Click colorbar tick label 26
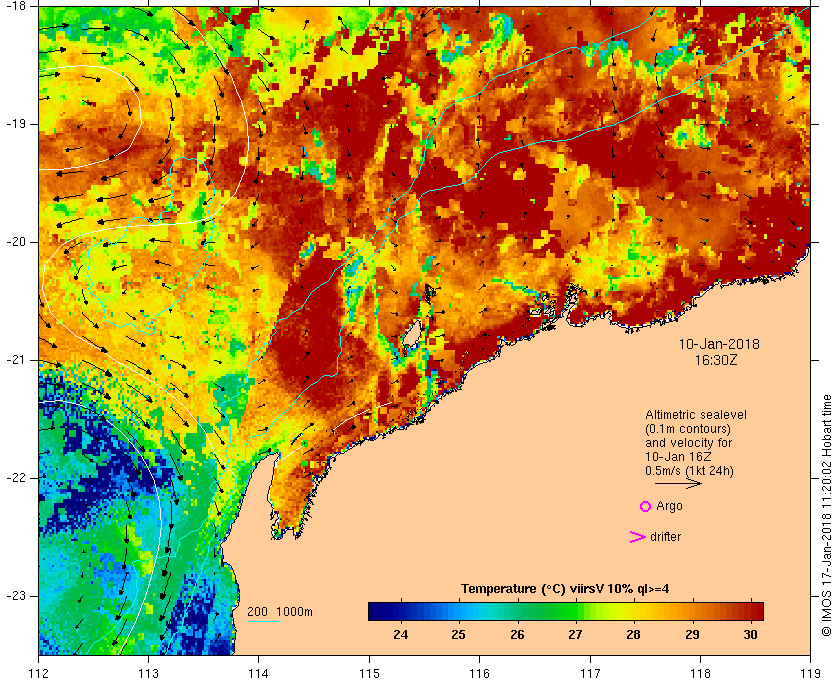 [x=517, y=634]
